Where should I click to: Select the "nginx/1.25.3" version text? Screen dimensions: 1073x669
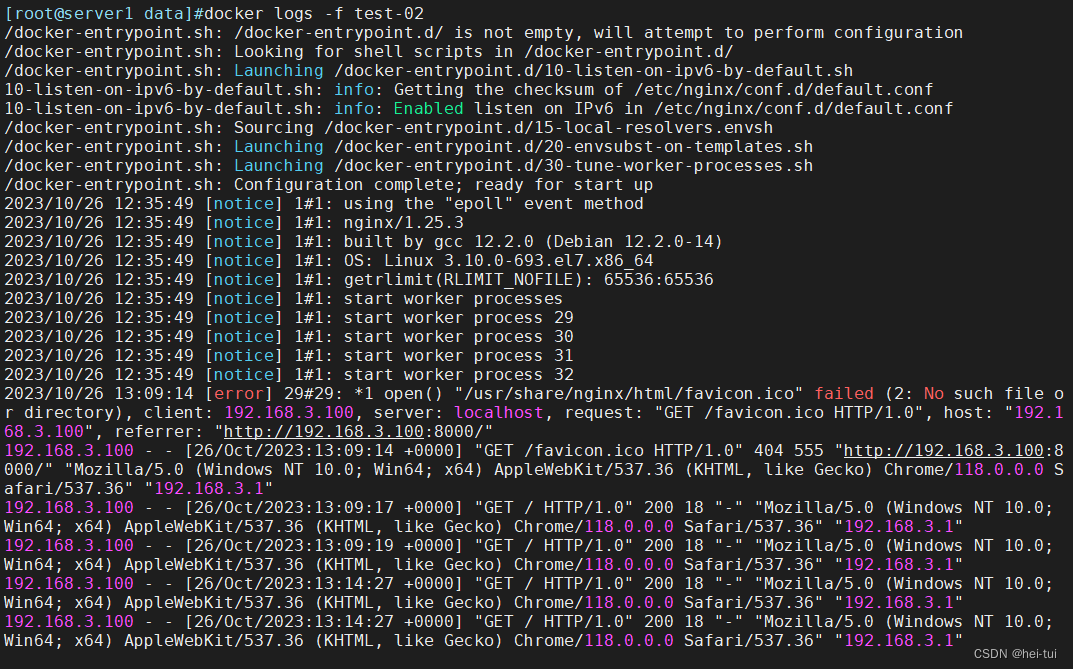tap(403, 222)
